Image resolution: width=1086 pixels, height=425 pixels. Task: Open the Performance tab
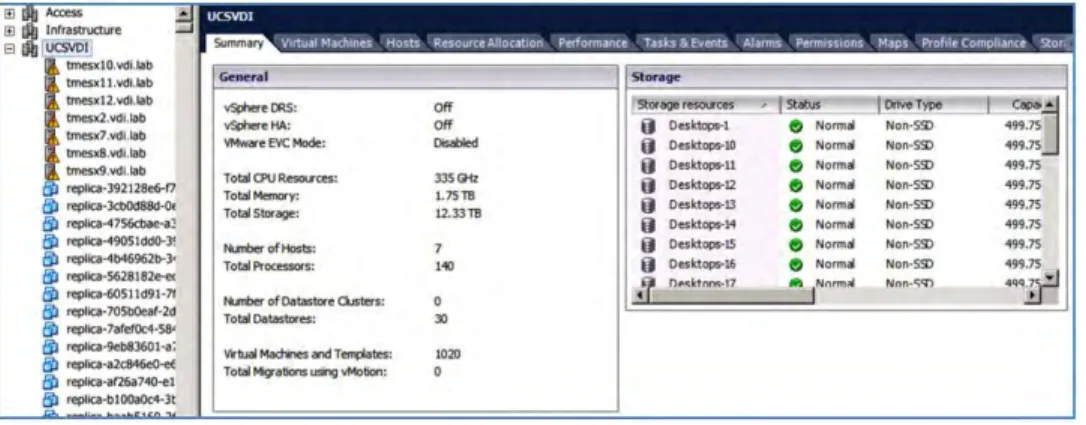point(592,43)
